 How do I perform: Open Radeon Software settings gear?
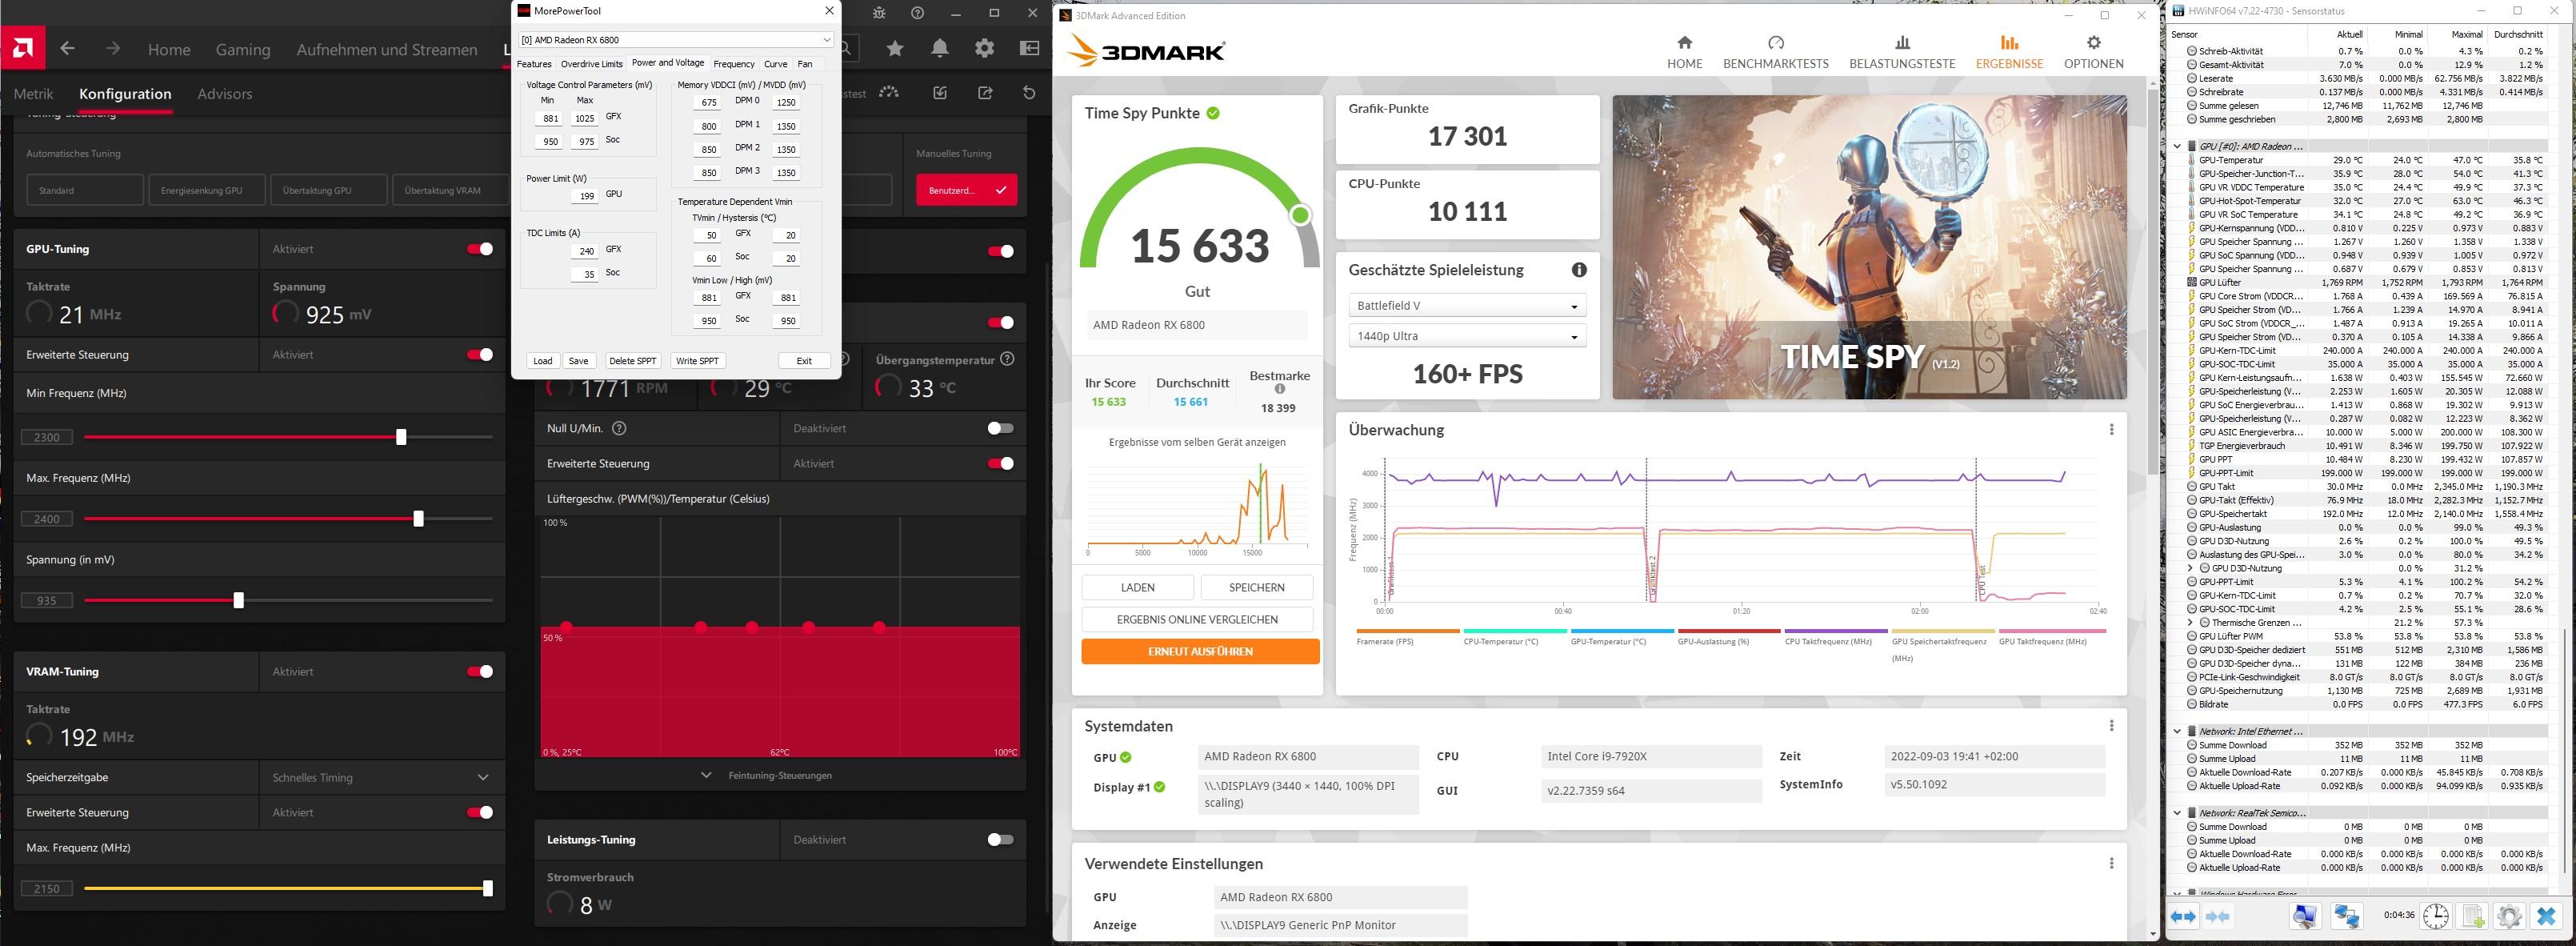985,48
